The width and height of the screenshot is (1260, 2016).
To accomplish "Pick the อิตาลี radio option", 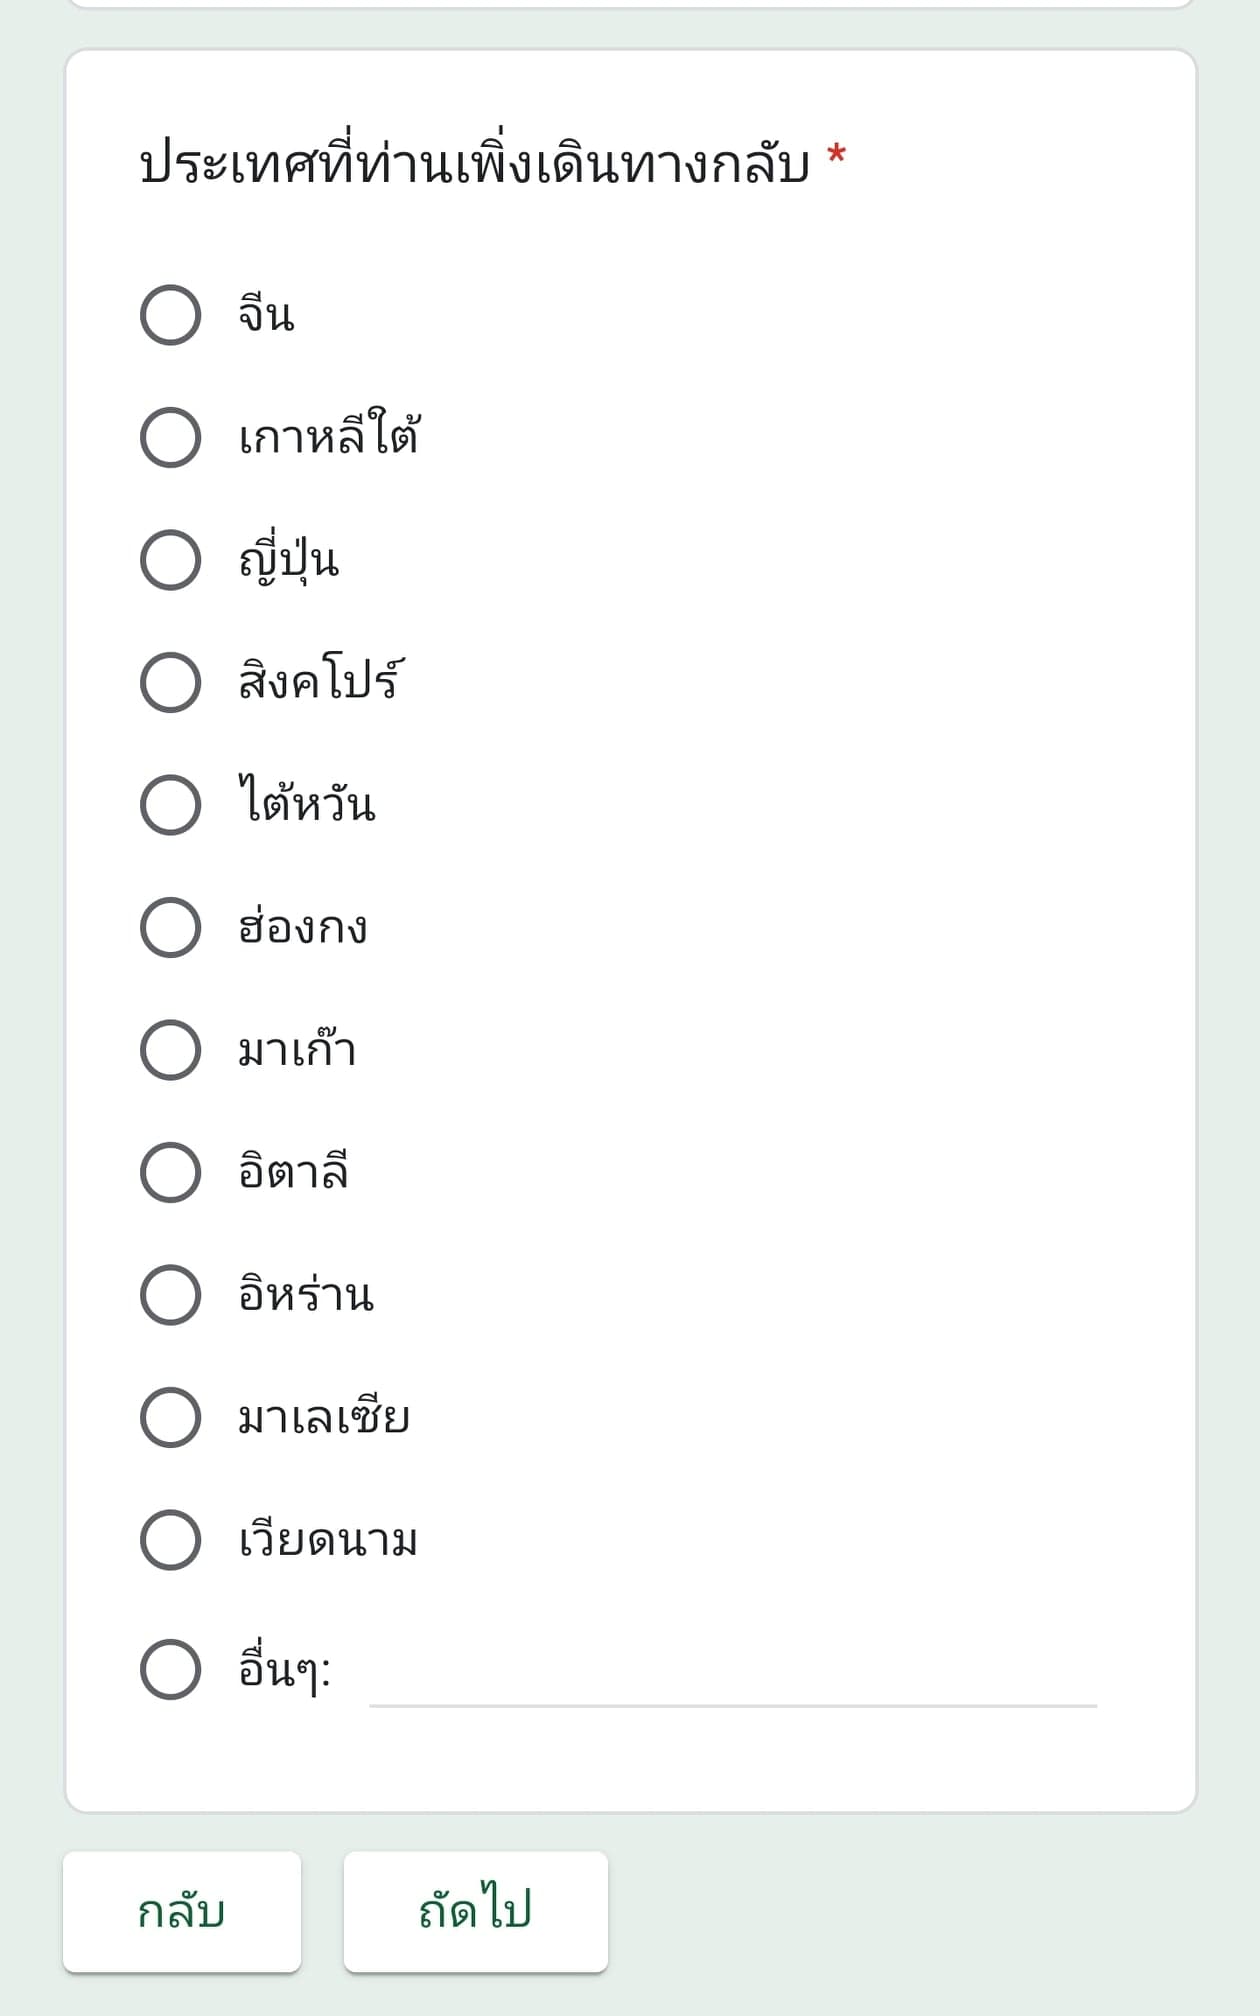I will pos(171,1172).
